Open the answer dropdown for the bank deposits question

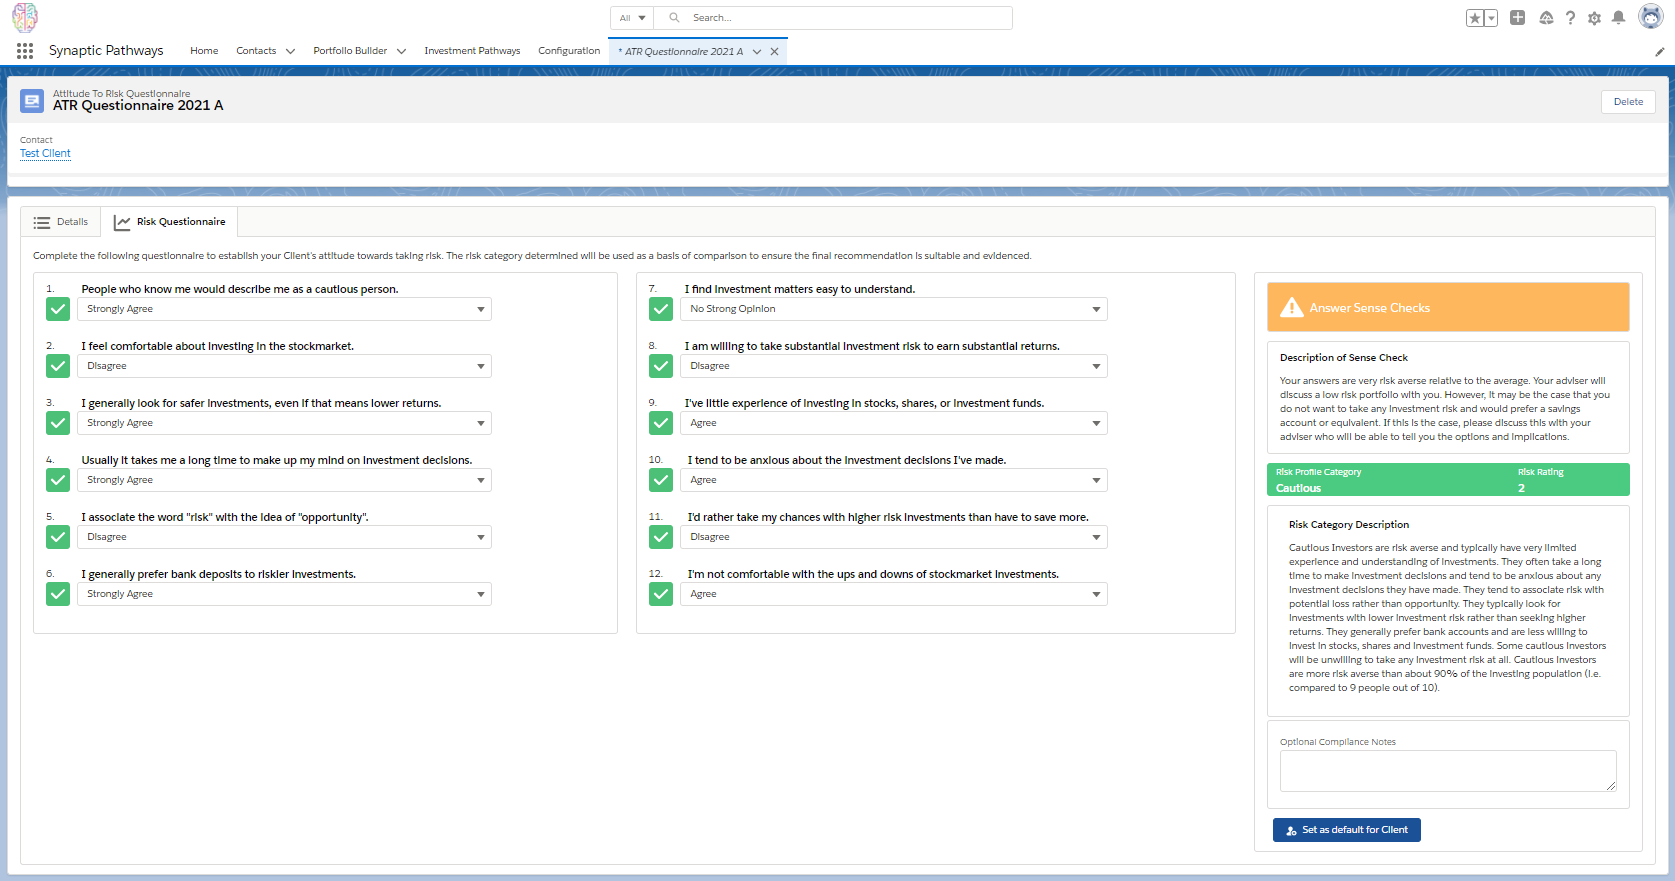point(285,594)
